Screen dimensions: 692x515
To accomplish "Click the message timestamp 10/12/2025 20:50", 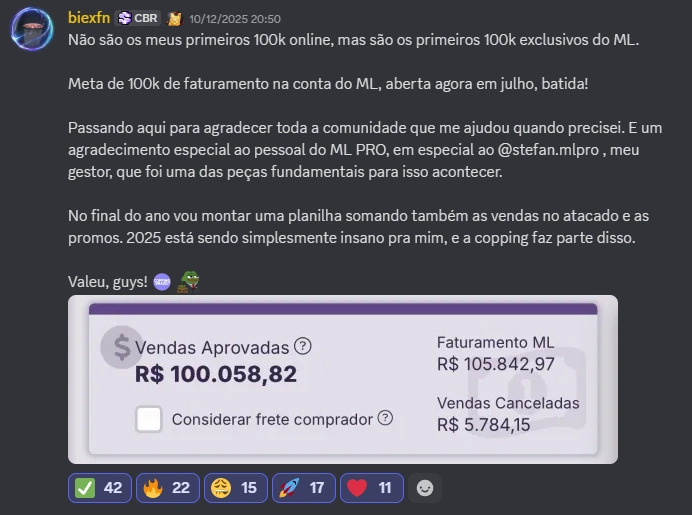I will [235, 19].
